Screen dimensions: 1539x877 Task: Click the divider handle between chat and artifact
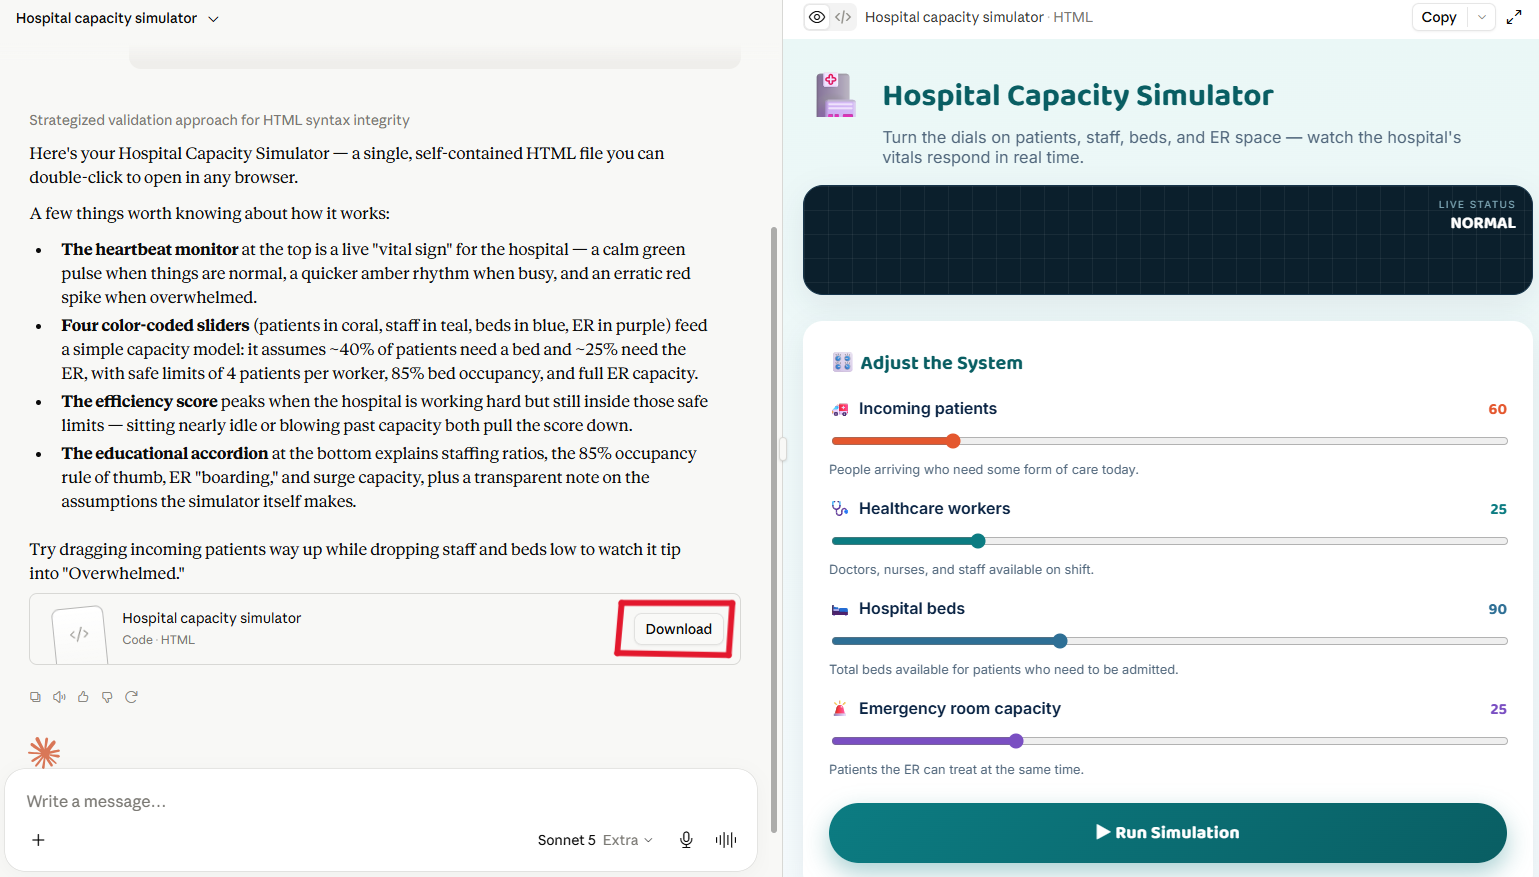click(x=783, y=449)
